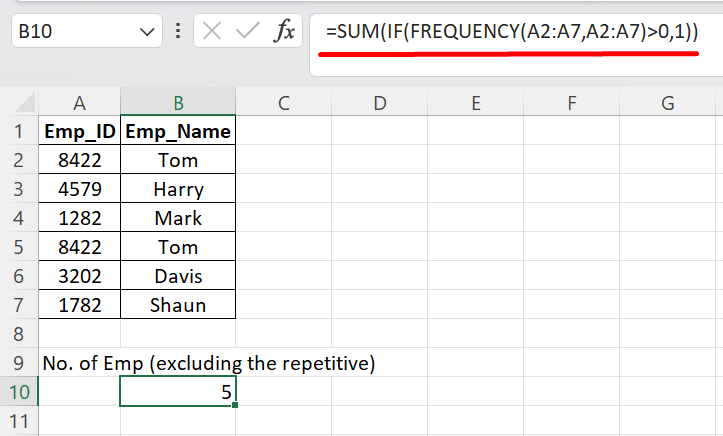Confirm formula entry with the checkmark icon
Viewport: 723px width, 436px height.
tap(248, 31)
